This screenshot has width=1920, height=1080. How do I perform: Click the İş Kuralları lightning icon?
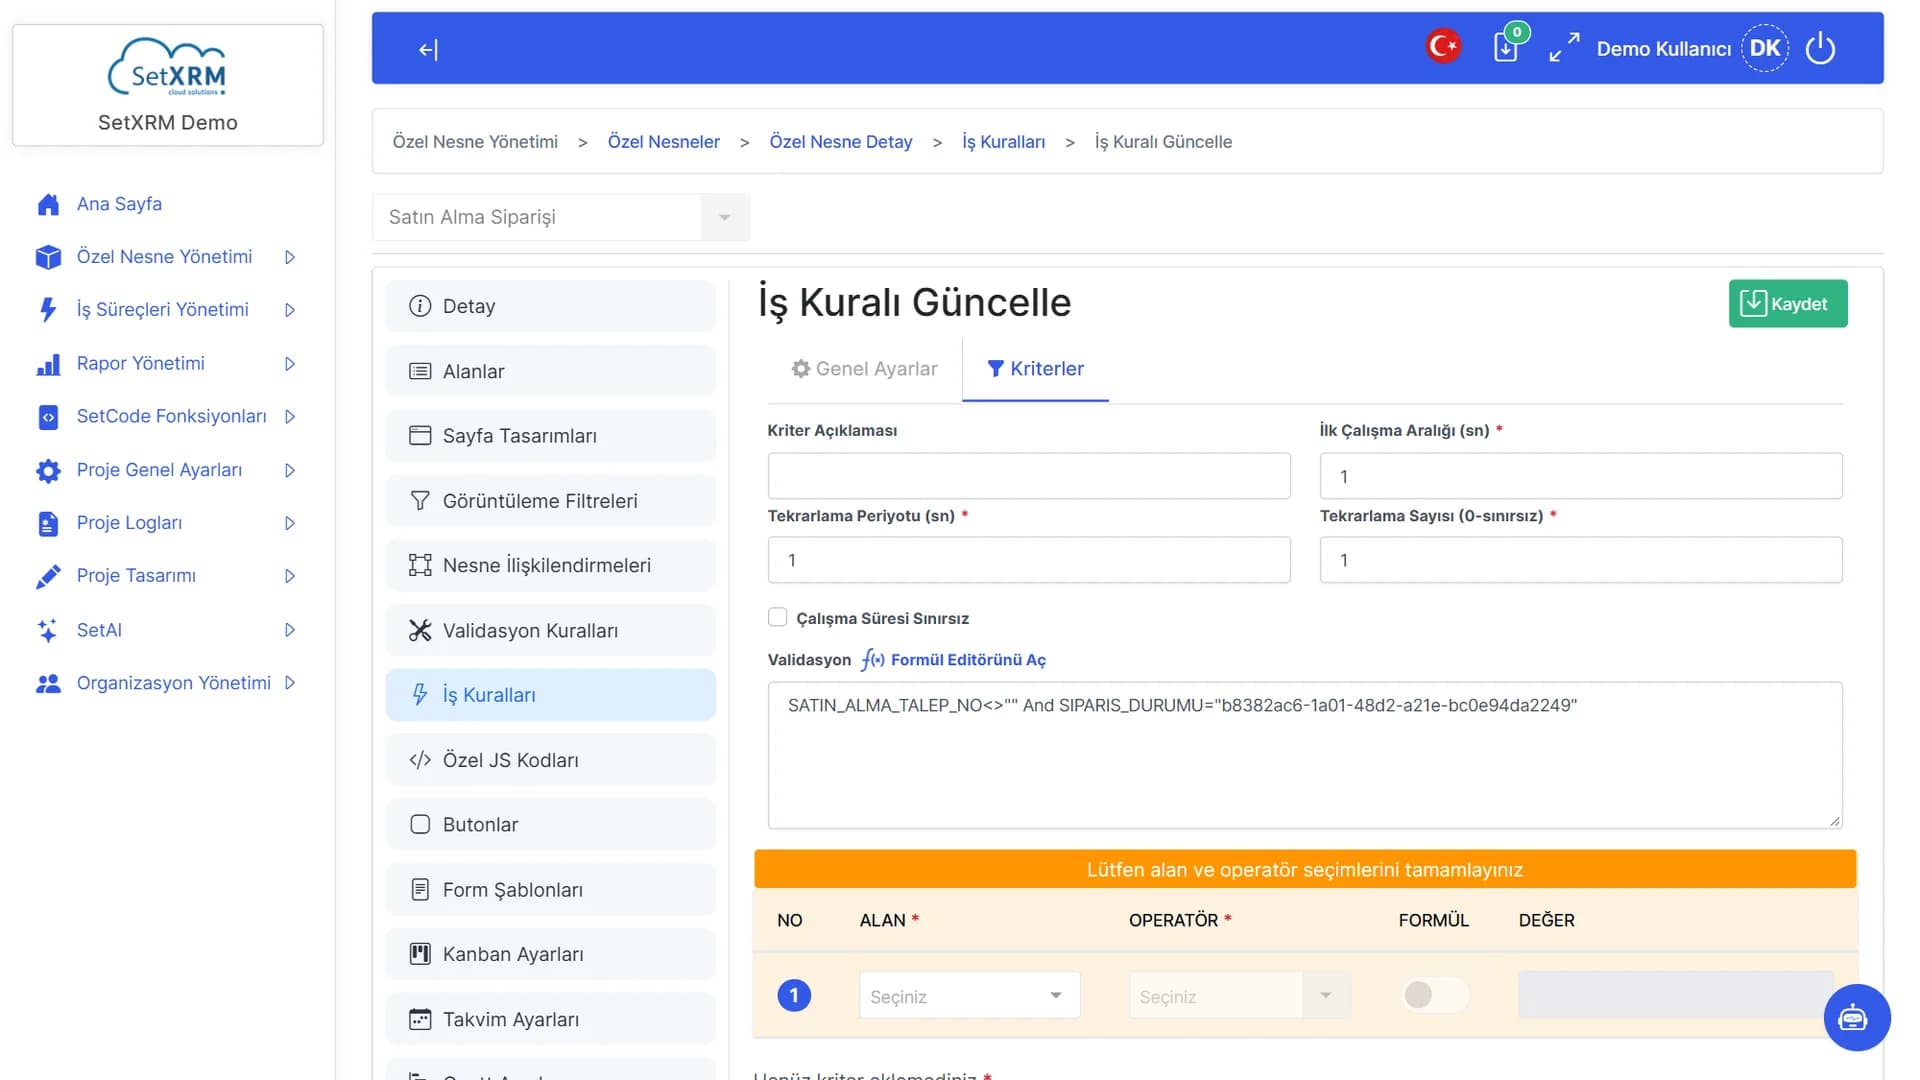tap(420, 695)
